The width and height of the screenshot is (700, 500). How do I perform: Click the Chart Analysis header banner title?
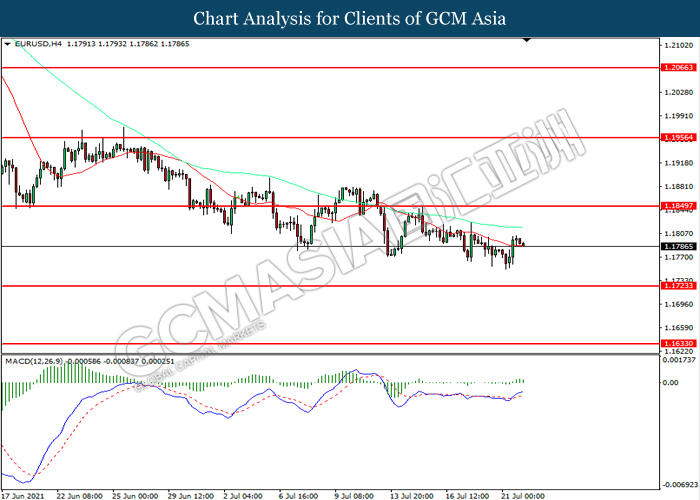[x=350, y=19]
